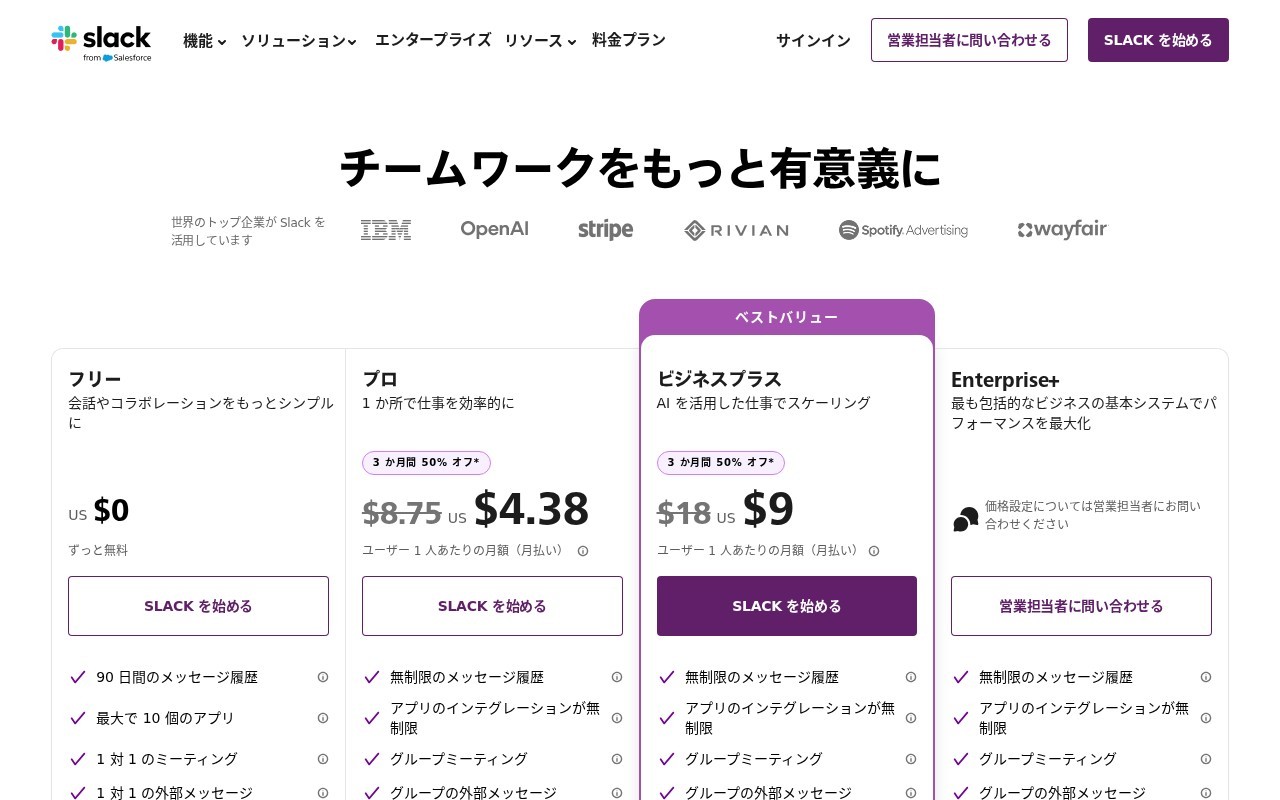The width and height of the screenshot is (1280, 800).
Task: Click the ベストバリュー banner
Action: [787, 317]
